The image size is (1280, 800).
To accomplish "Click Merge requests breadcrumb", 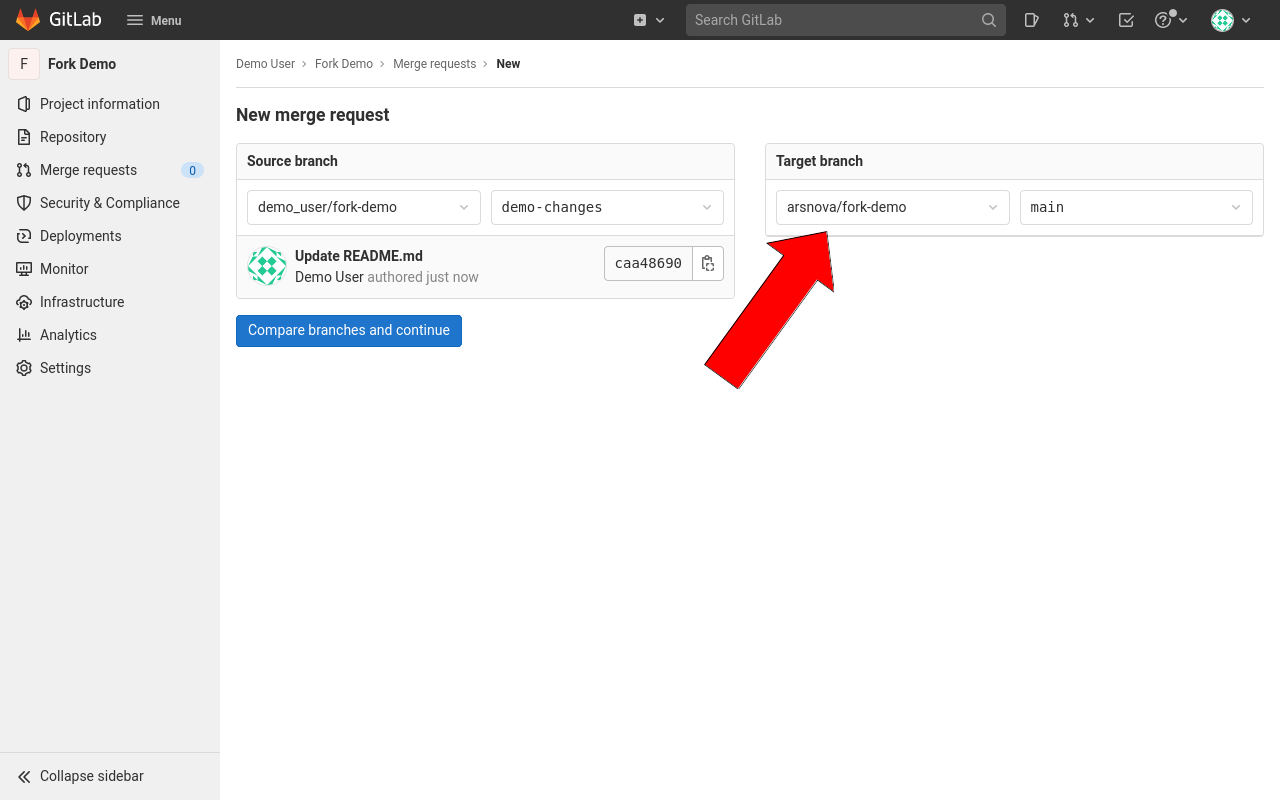I will tap(434, 64).
